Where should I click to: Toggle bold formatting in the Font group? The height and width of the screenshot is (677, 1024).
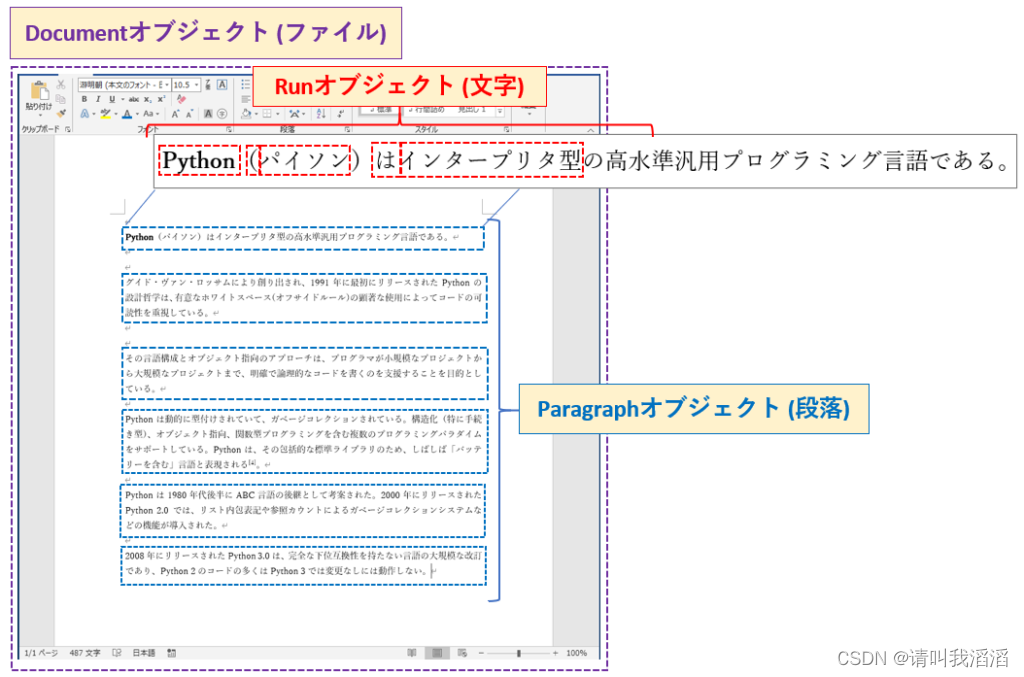(85, 99)
